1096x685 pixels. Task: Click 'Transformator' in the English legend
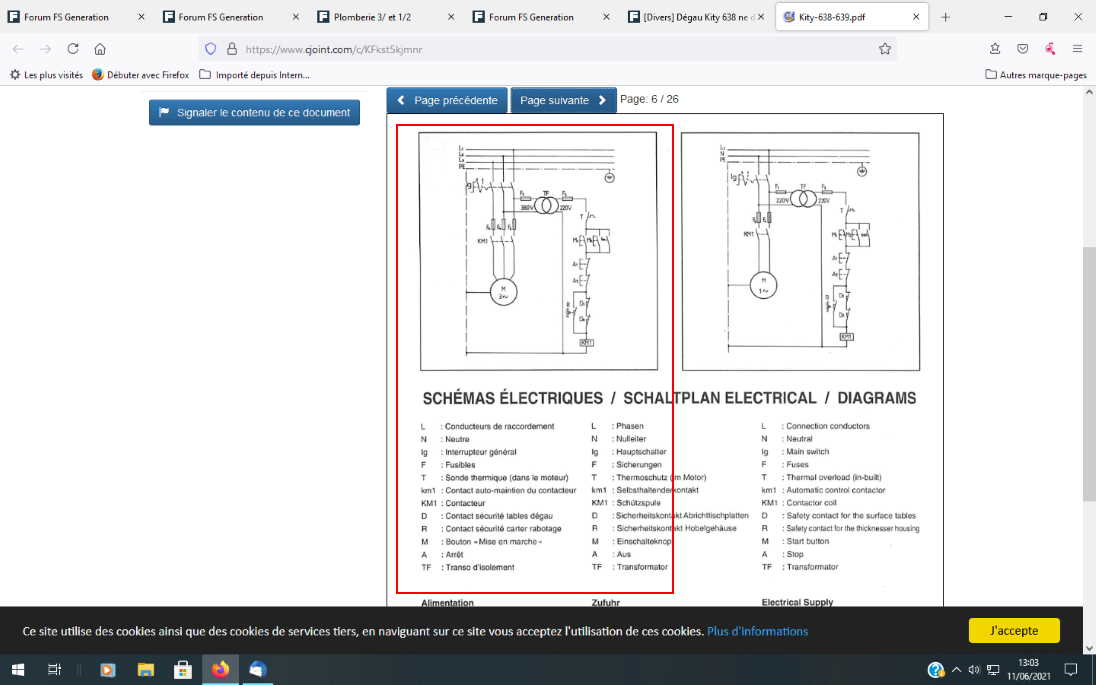point(812,567)
